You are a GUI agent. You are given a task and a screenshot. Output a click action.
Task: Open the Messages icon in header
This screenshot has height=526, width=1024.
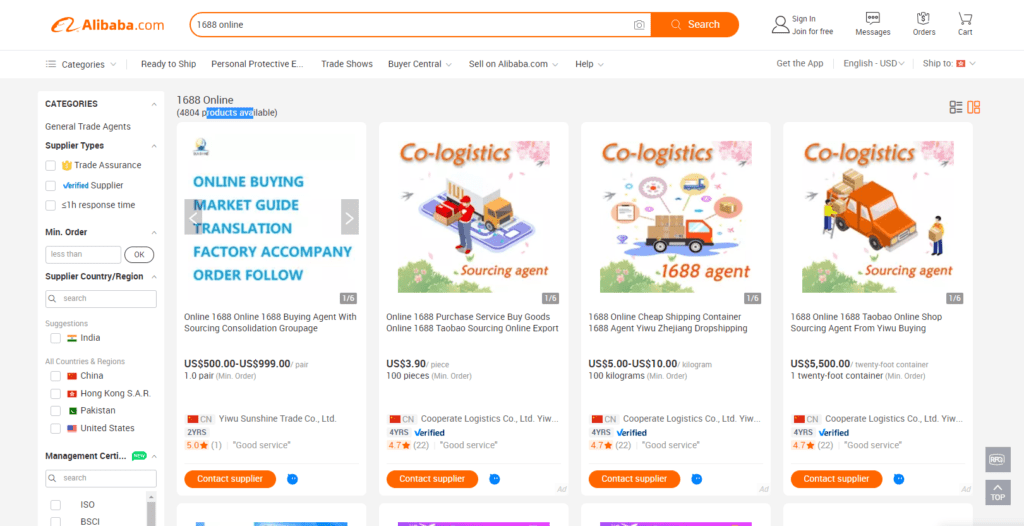872,18
